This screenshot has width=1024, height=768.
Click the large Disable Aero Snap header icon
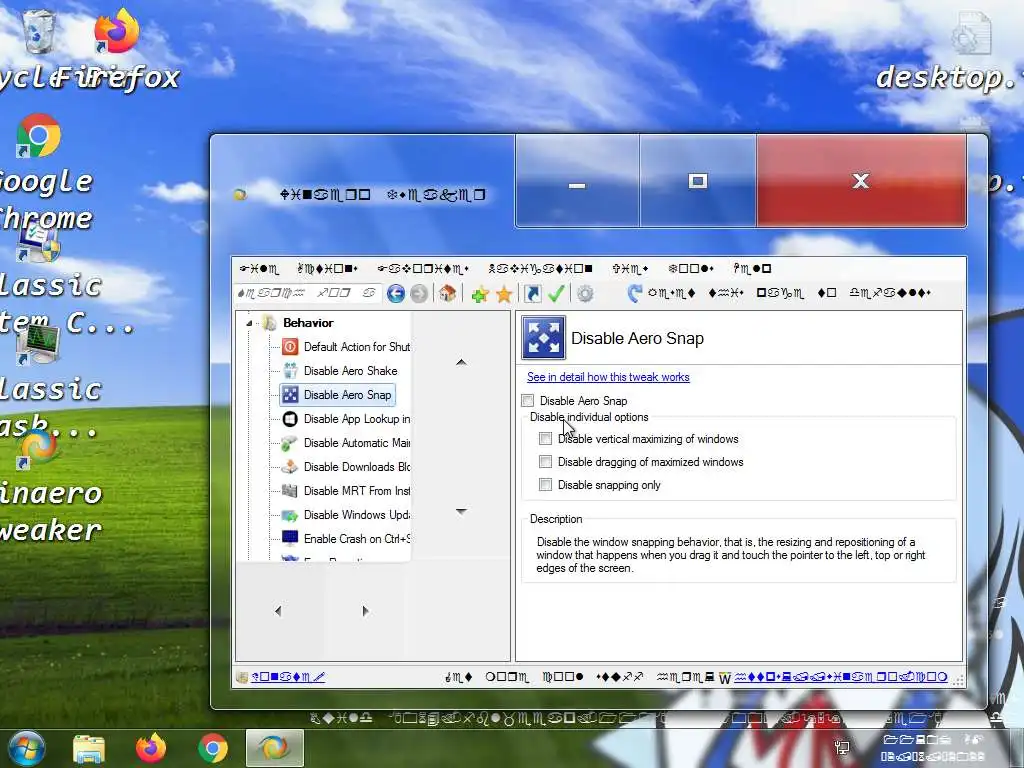coord(543,338)
